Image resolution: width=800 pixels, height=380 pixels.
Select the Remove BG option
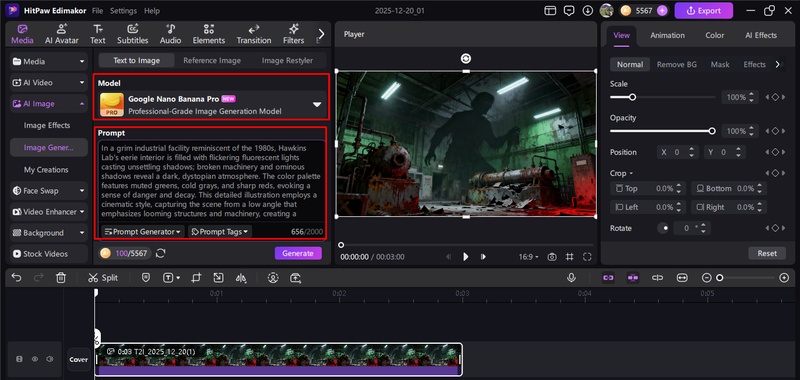[677, 64]
